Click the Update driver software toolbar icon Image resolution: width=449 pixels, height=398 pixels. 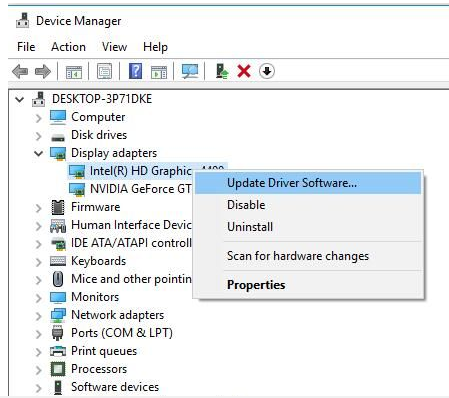pyautogui.click(x=222, y=71)
